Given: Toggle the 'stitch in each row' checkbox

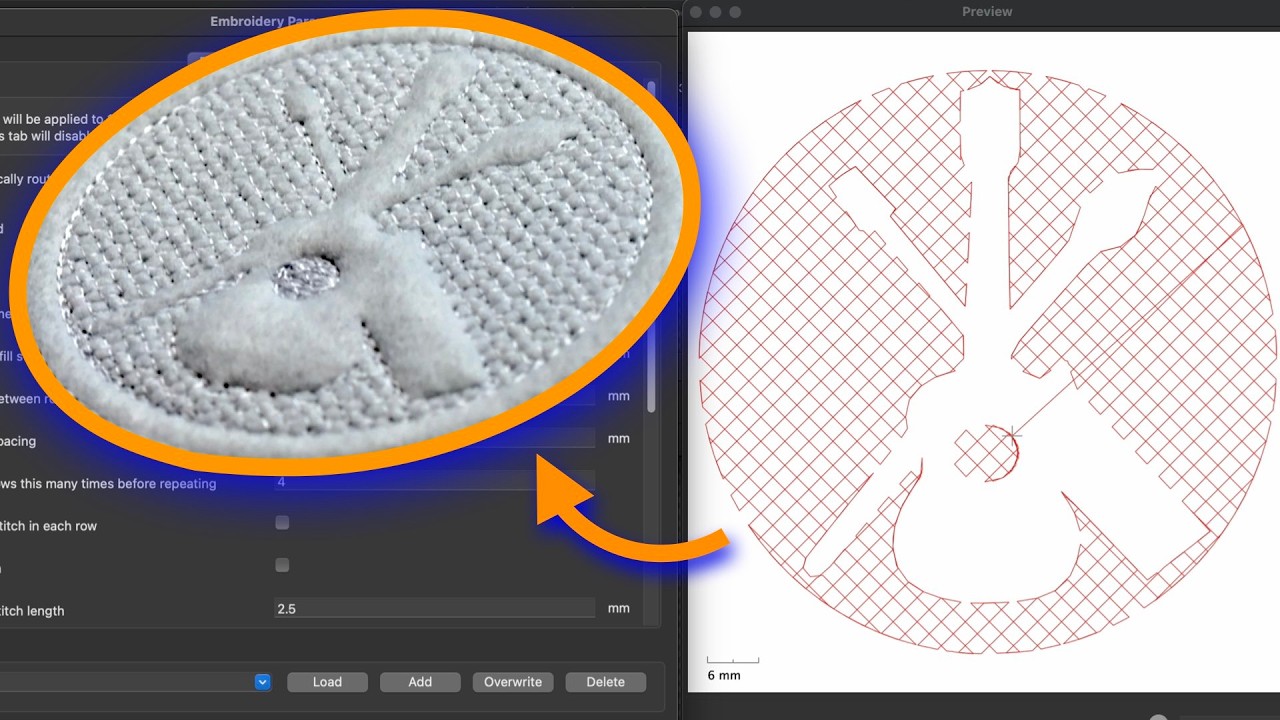Looking at the screenshot, I should [x=282, y=523].
